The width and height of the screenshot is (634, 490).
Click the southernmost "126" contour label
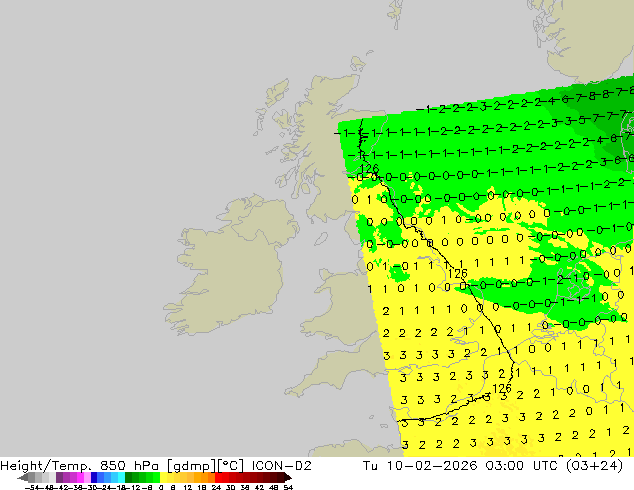point(502,389)
